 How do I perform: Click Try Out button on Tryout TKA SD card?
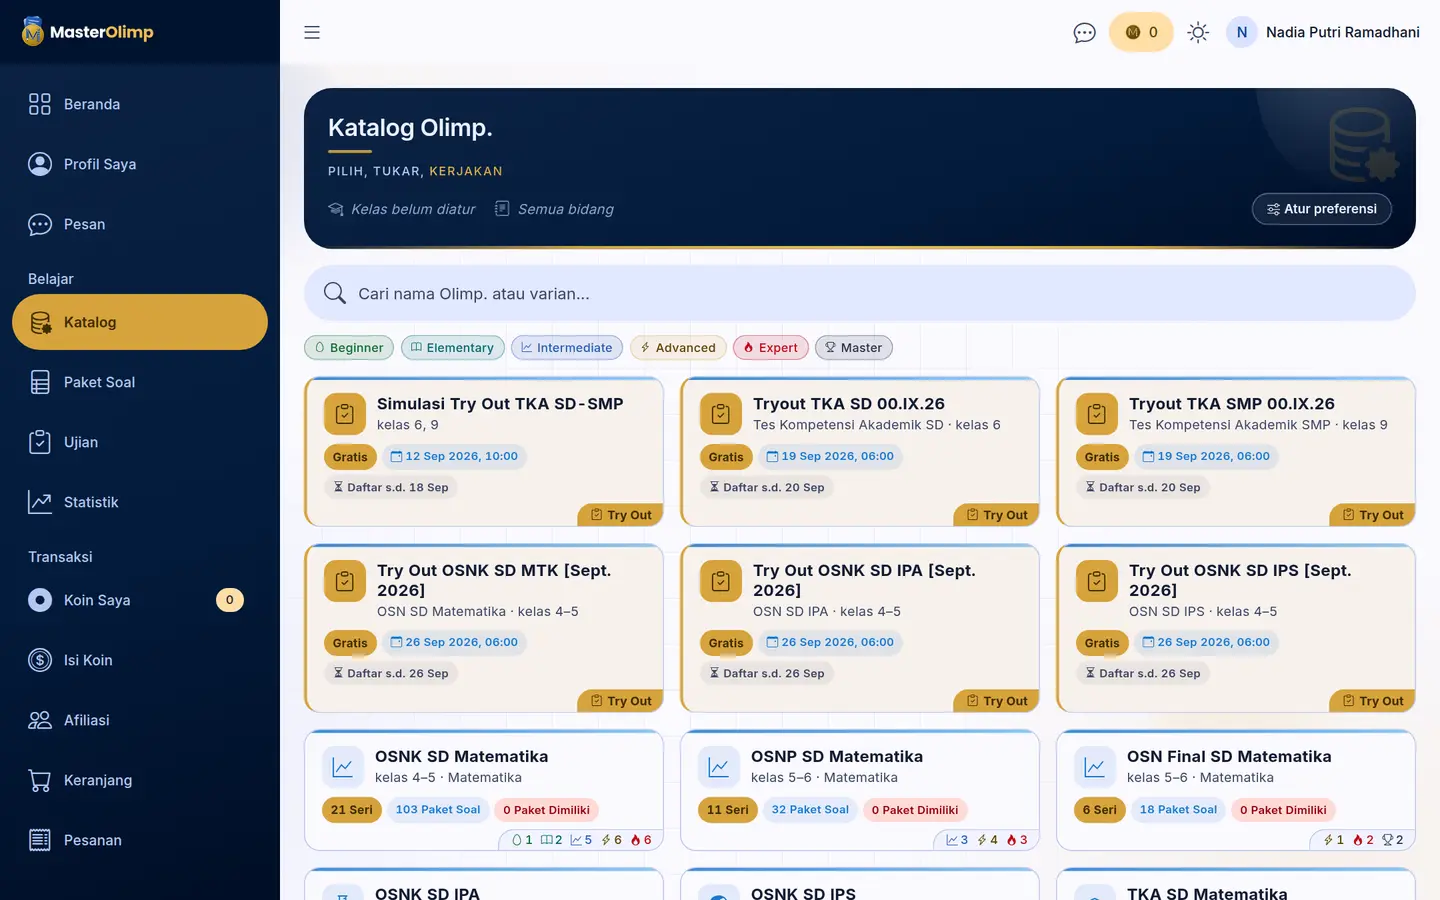click(997, 515)
